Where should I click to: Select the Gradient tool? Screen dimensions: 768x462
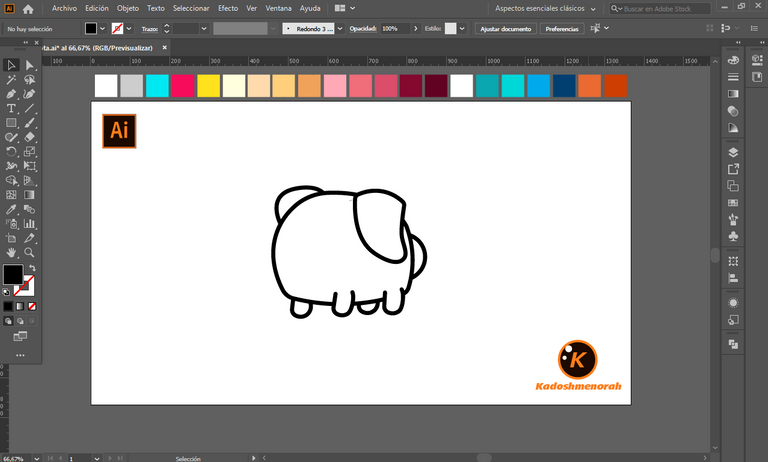click(x=29, y=195)
